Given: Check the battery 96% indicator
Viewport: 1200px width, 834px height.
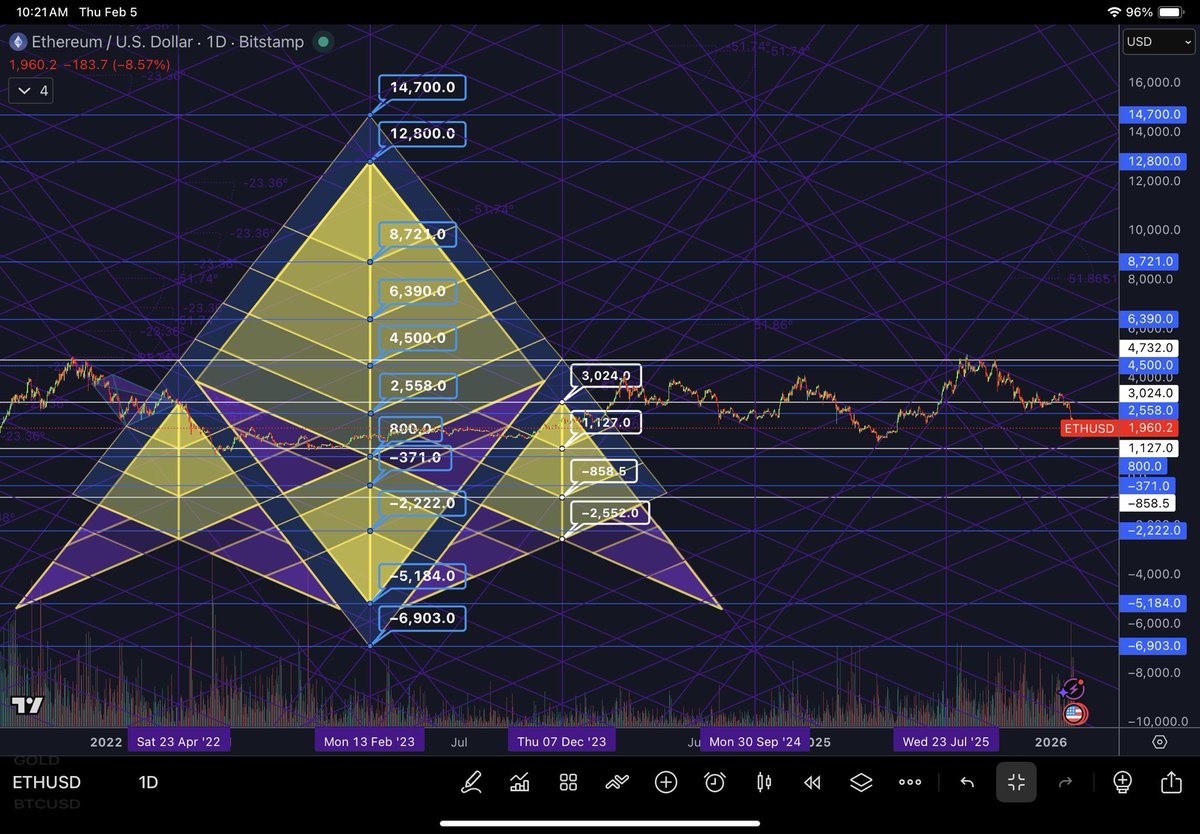Looking at the screenshot, I should tap(1156, 12).
